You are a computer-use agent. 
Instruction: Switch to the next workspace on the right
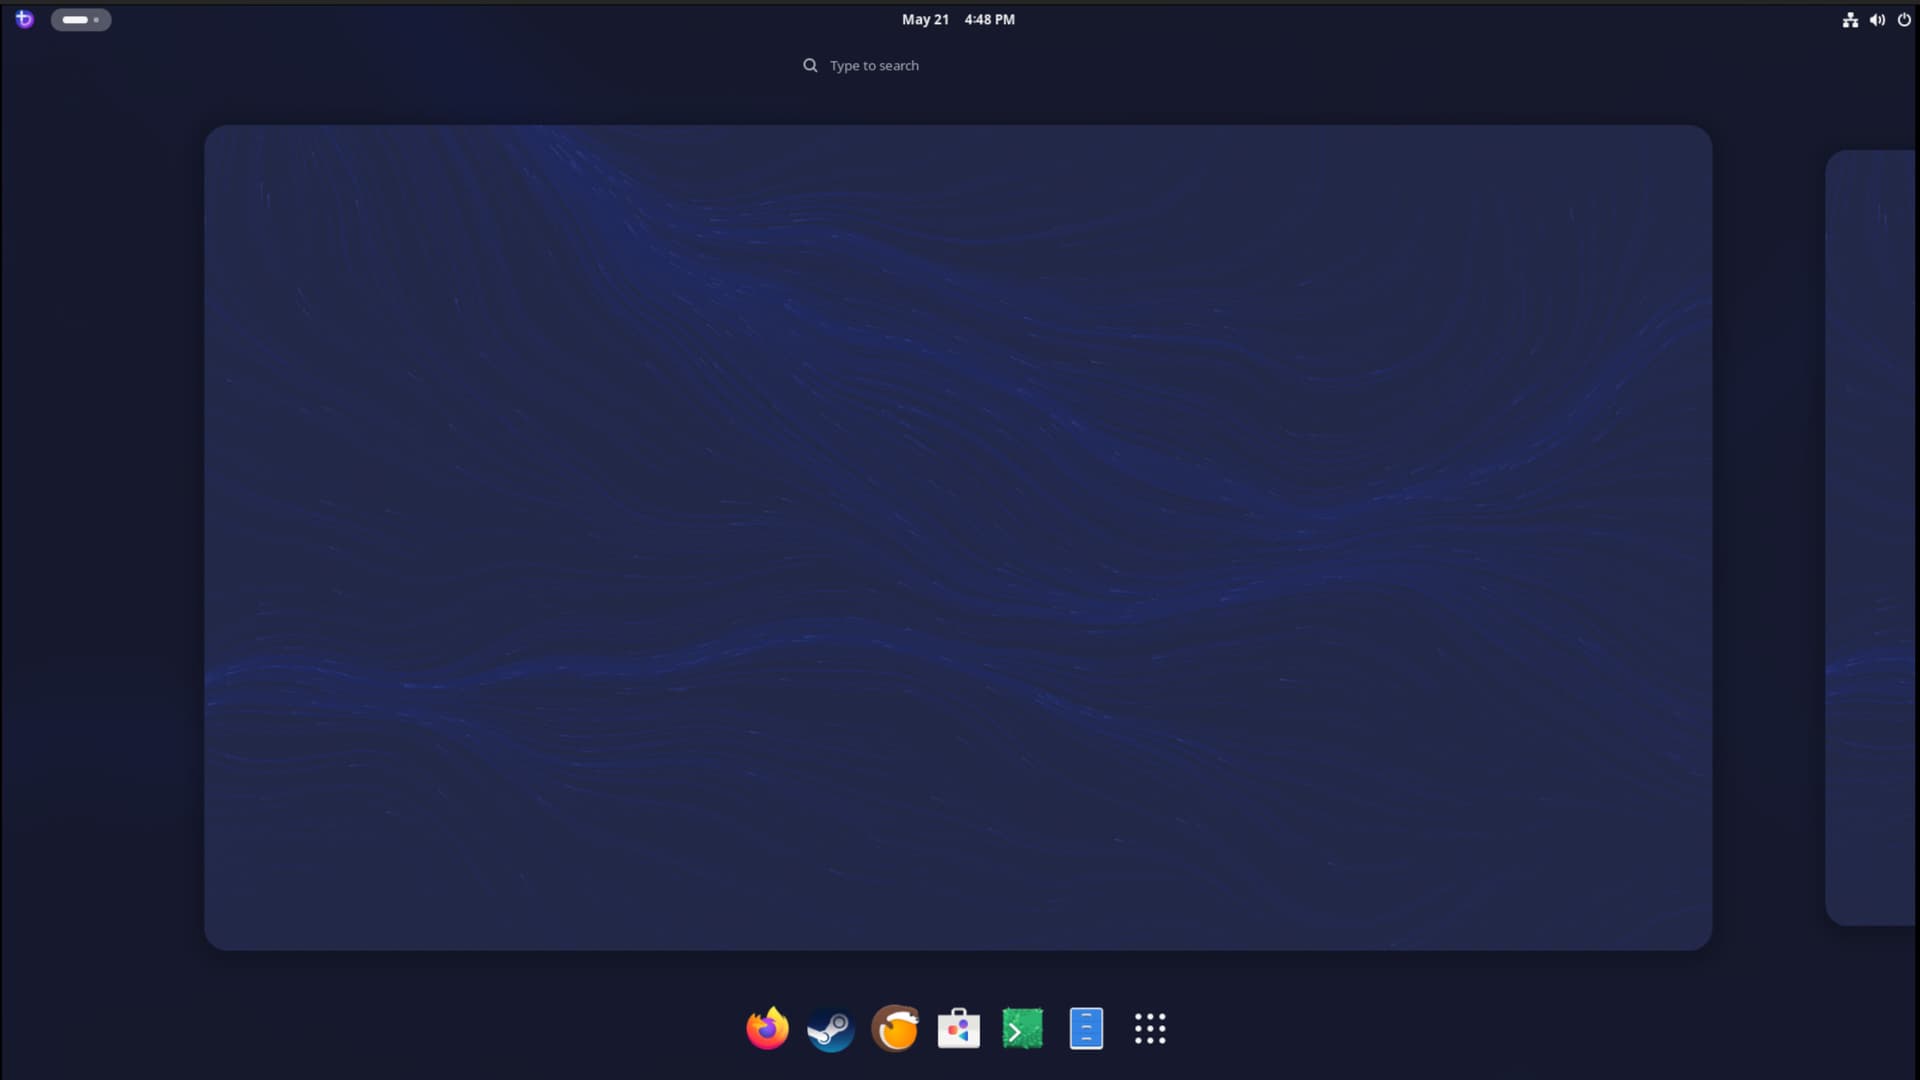click(x=1871, y=538)
